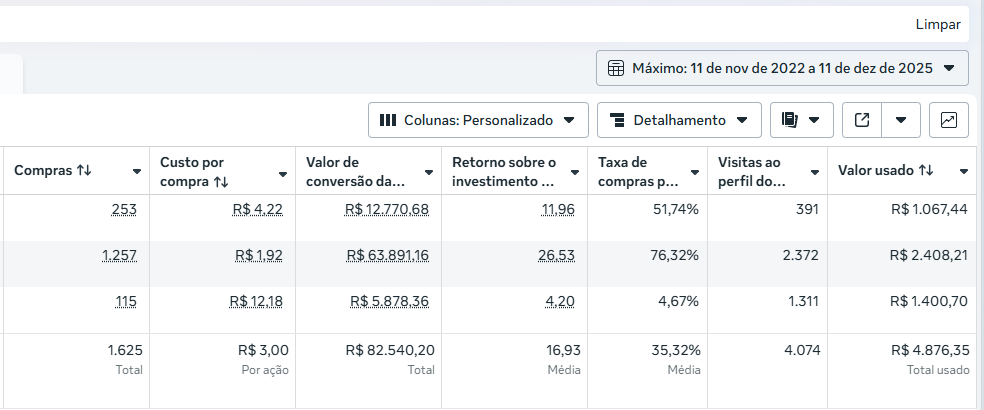Open Visitas ao perfil column options arrow
The height and width of the screenshot is (410, 984).
(x=814, y=172)
